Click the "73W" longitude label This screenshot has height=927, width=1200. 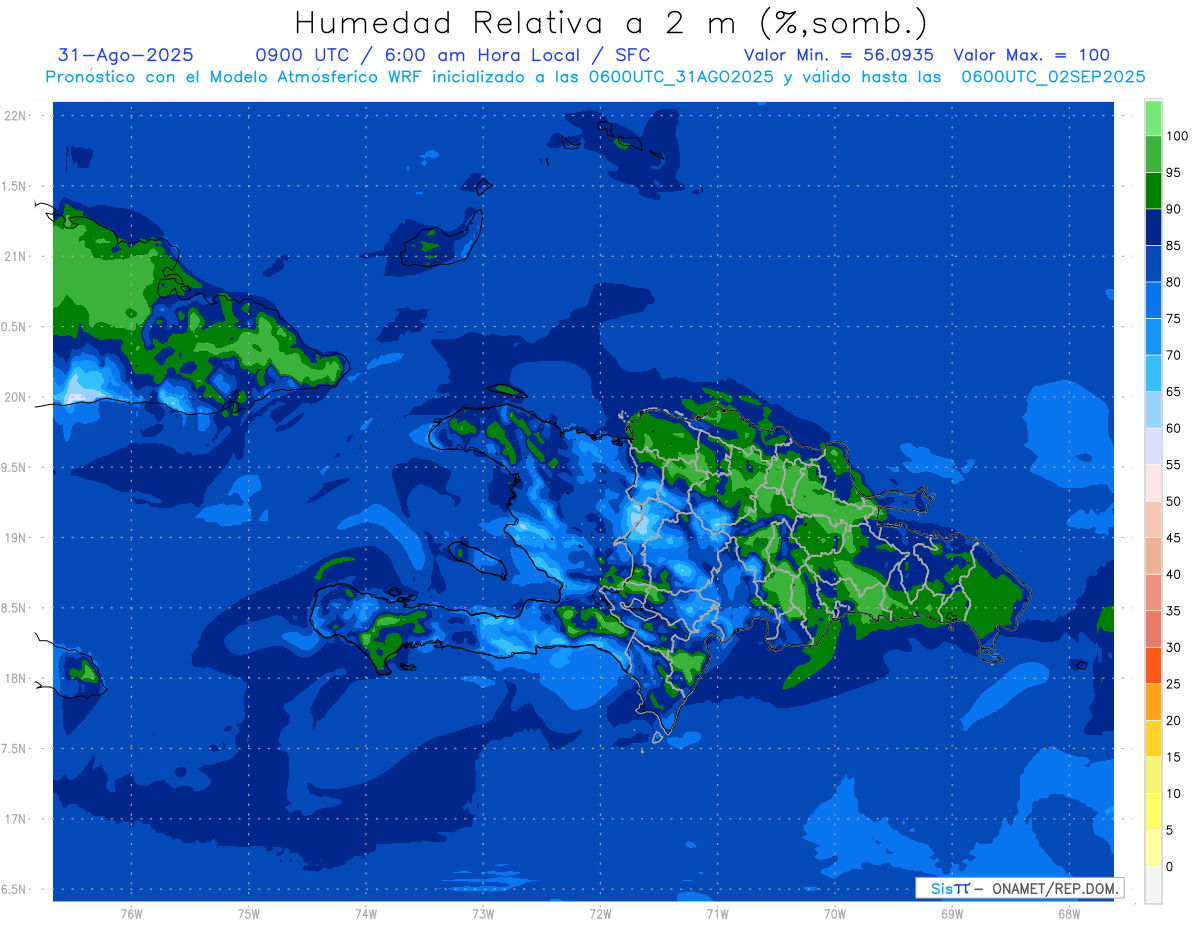pyautogui.click(x=483, y=914)
